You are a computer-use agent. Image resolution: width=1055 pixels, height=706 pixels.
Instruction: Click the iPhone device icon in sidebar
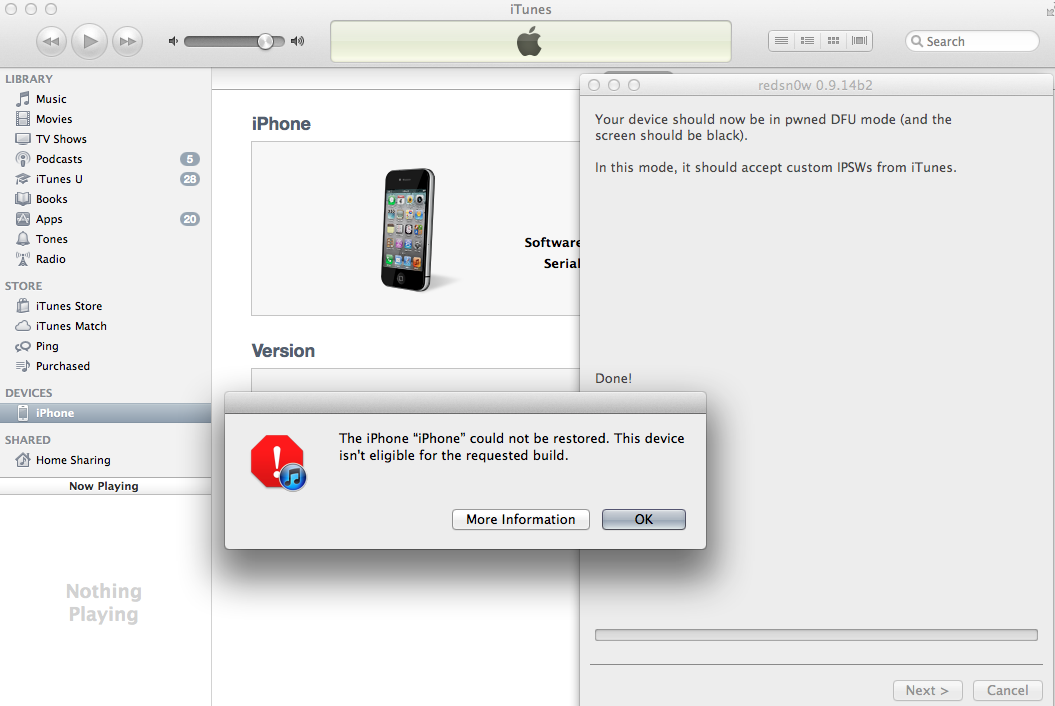(x=23, y=413)
